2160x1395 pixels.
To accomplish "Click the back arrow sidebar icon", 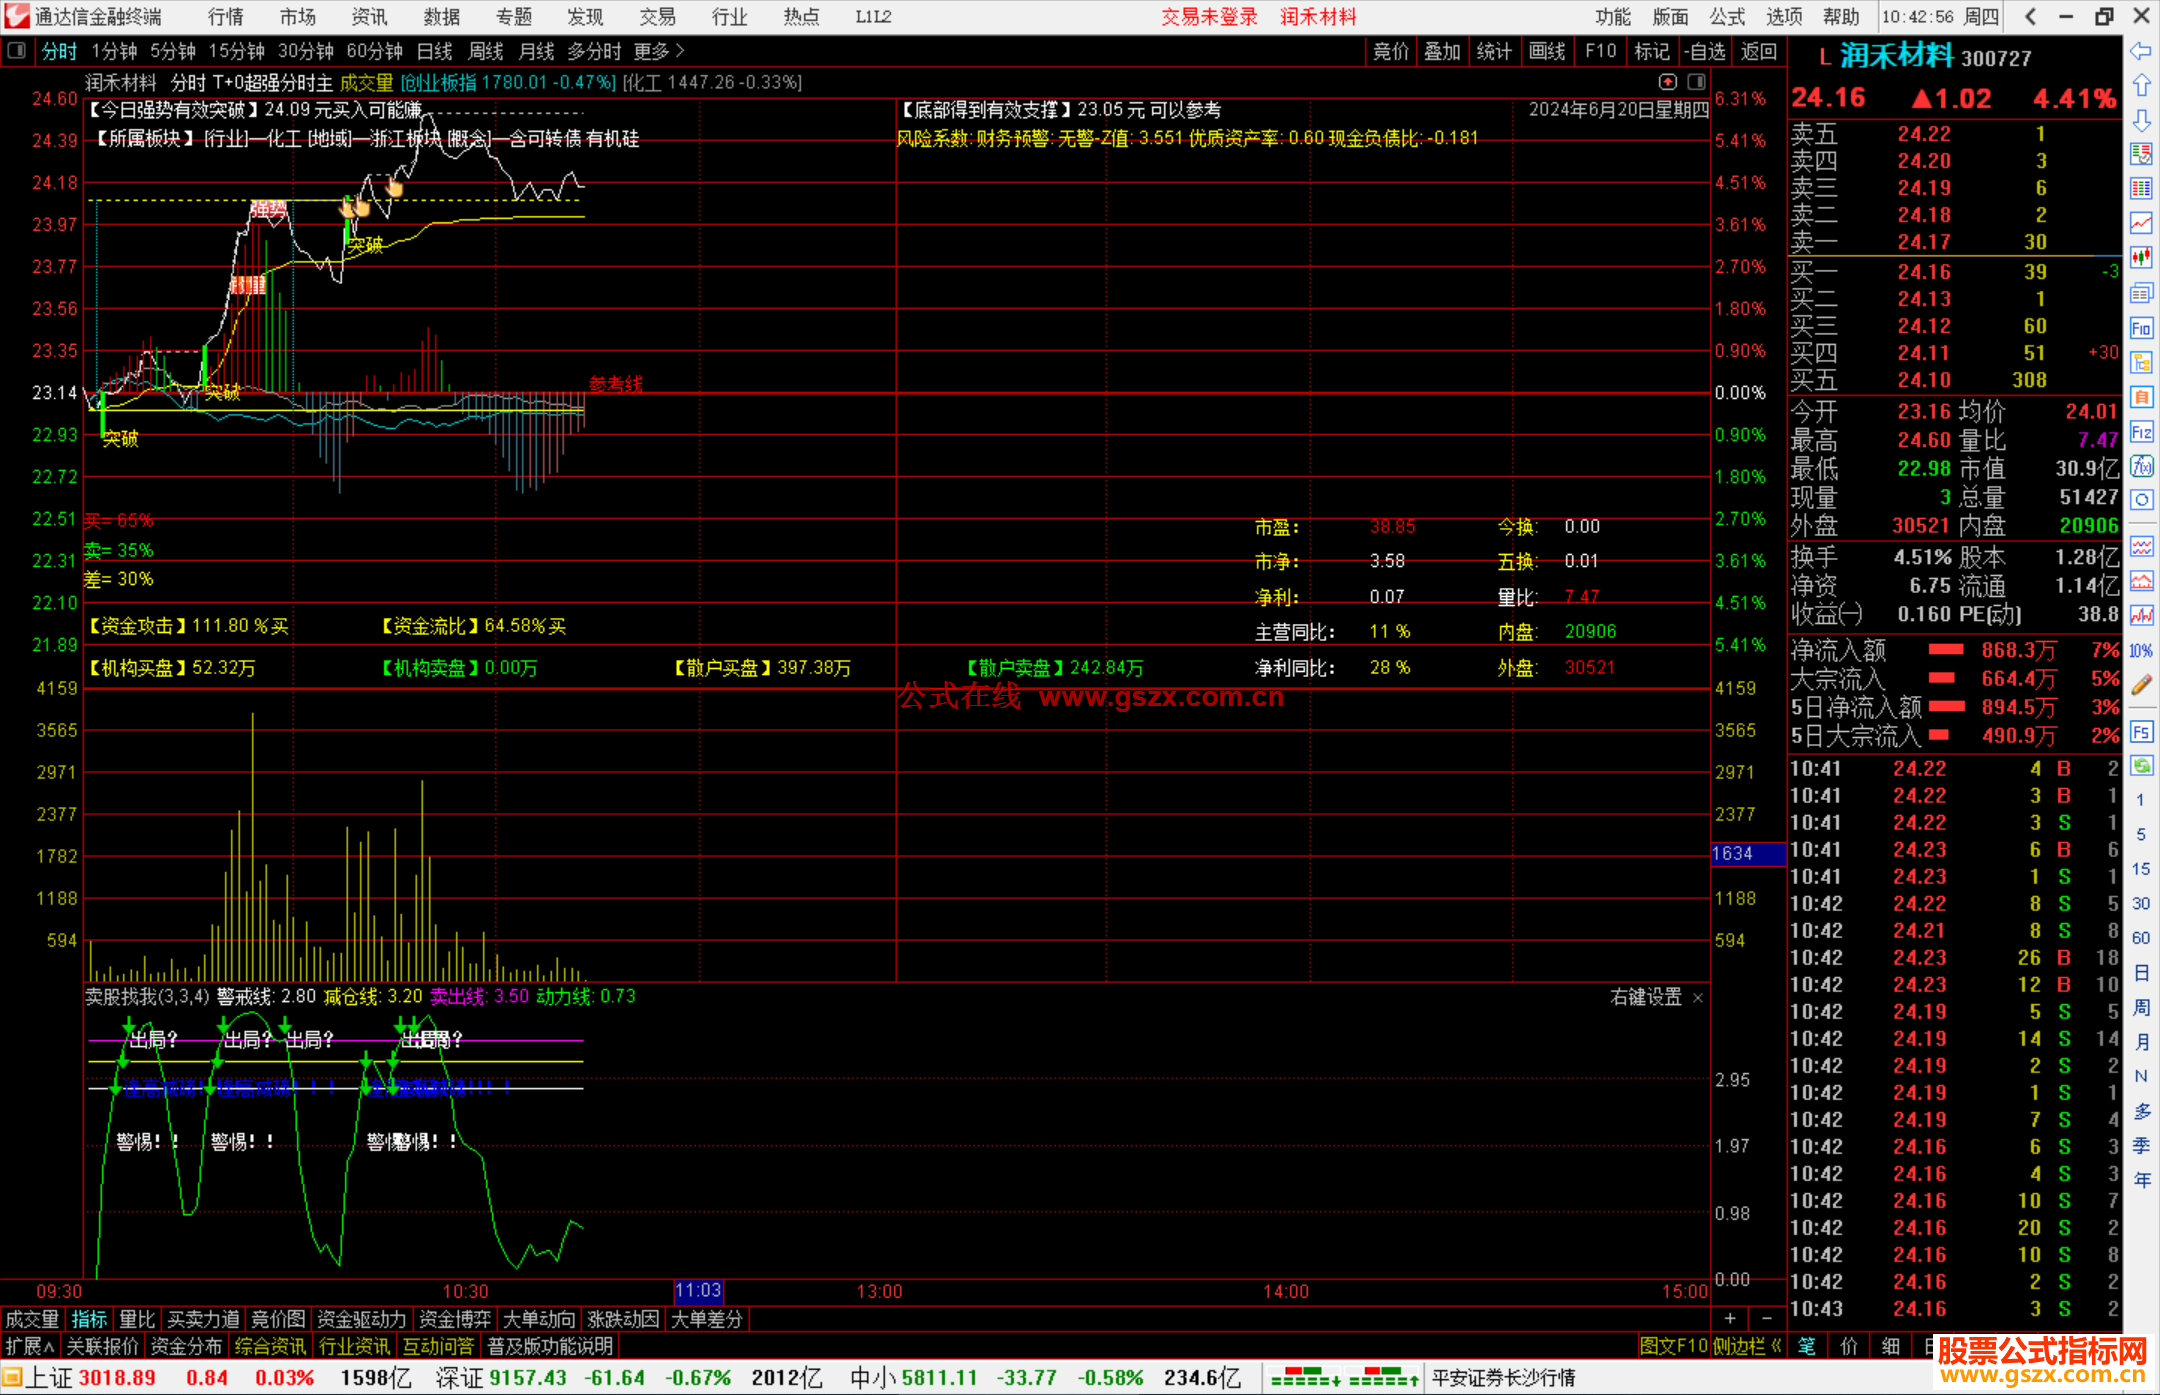I will 2141,51.
